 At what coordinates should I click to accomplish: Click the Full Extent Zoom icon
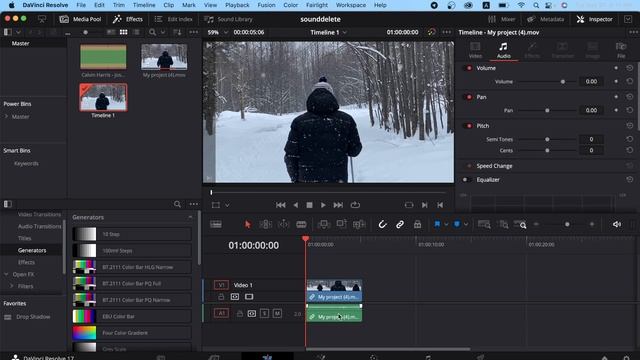coord(484,224)
